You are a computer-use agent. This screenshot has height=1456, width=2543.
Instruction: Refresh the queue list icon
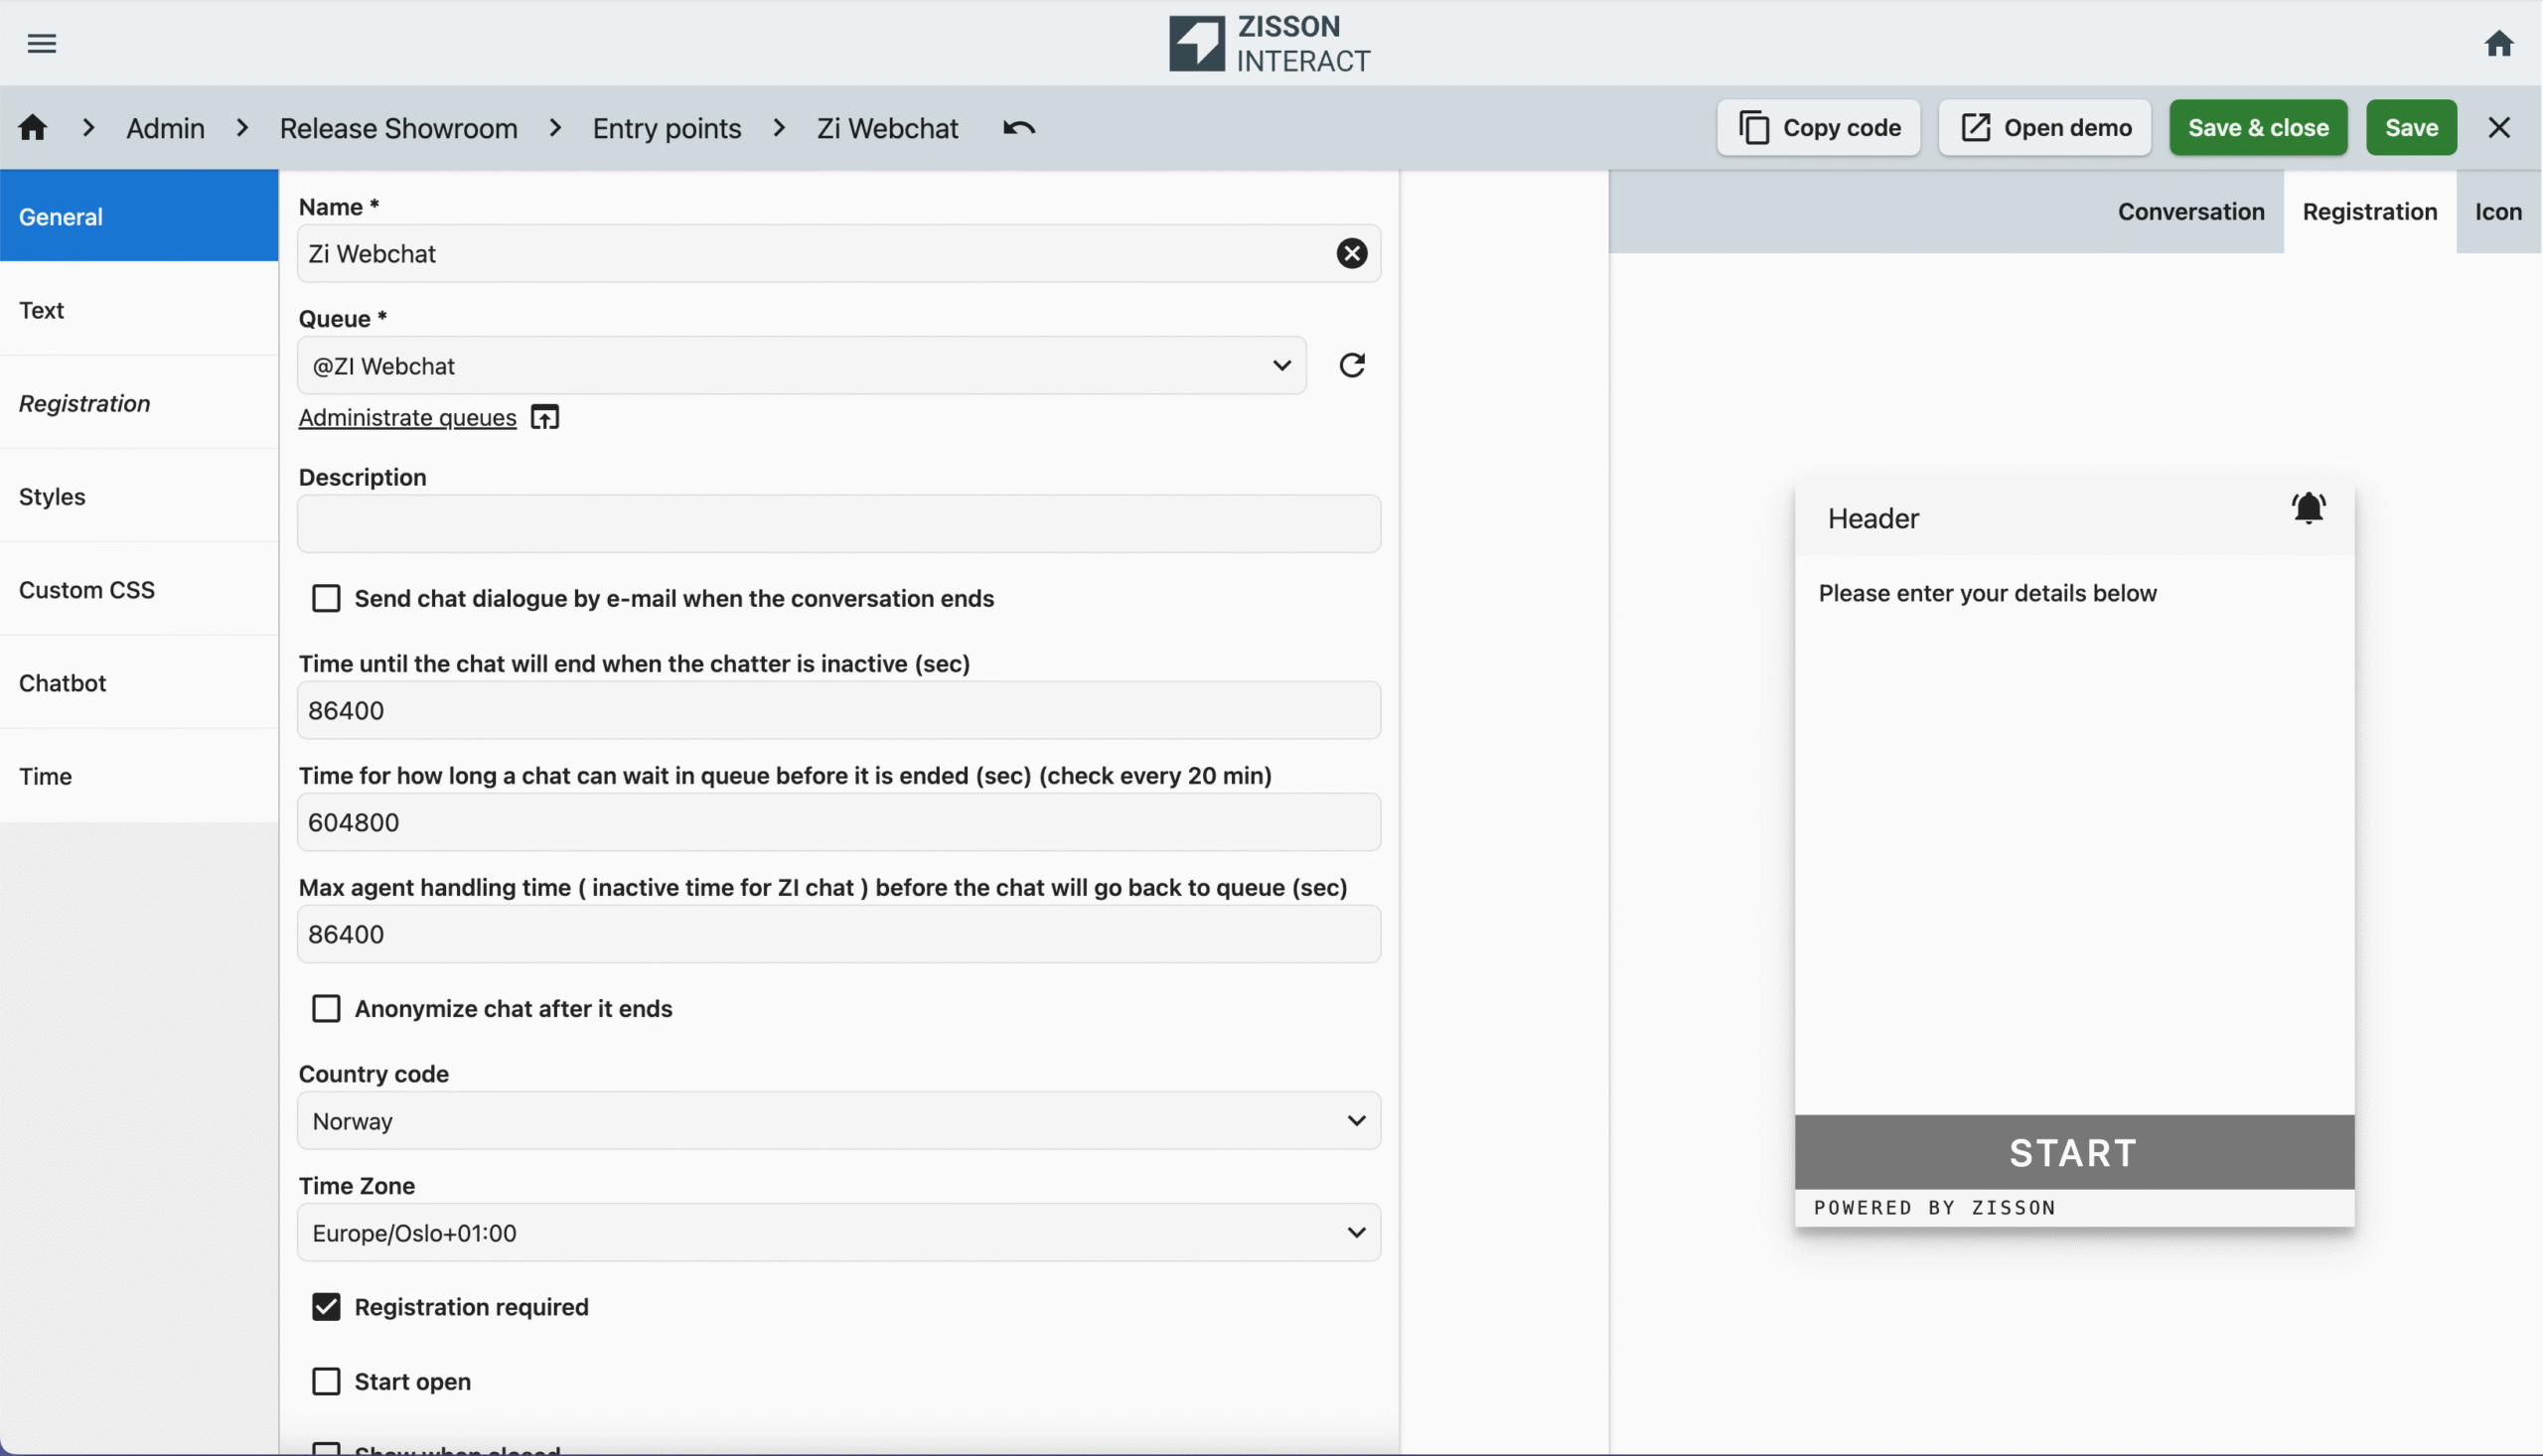pos(1351,365)
